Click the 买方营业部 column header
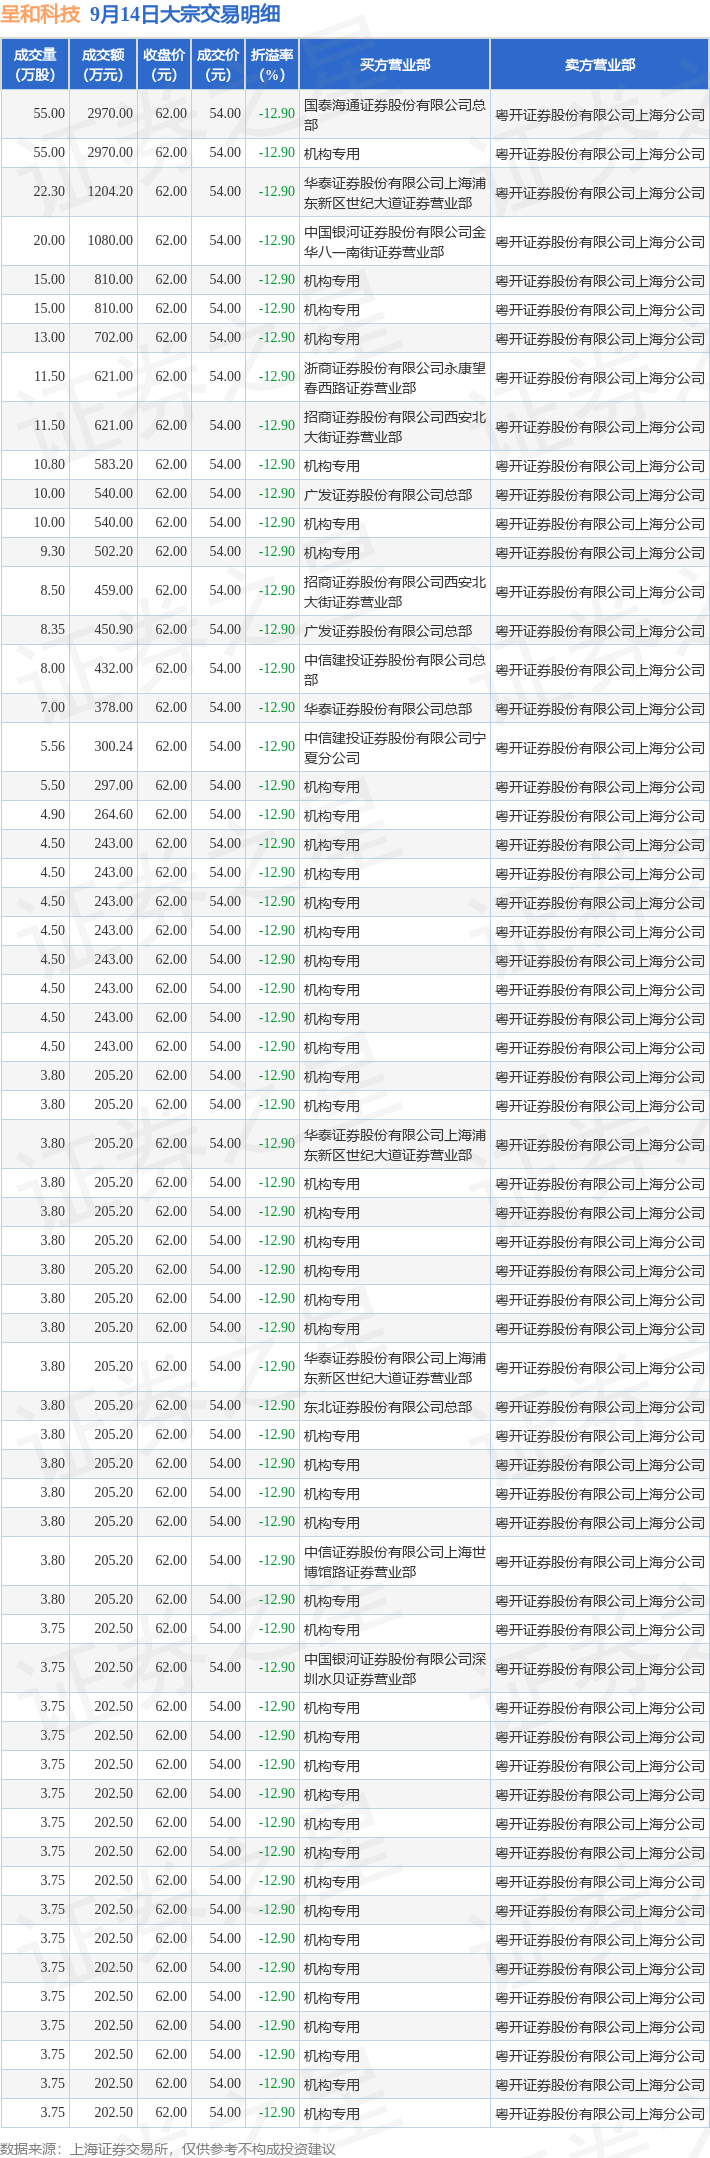Viewport: 710px width, 2158px height. 395,65
